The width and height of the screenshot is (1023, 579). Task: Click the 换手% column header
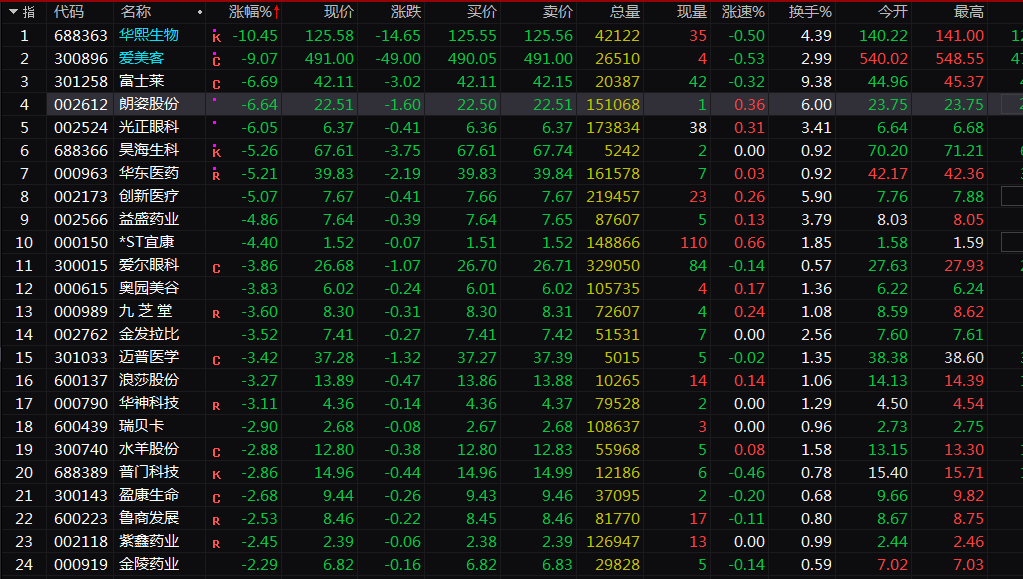pos(809,12)
